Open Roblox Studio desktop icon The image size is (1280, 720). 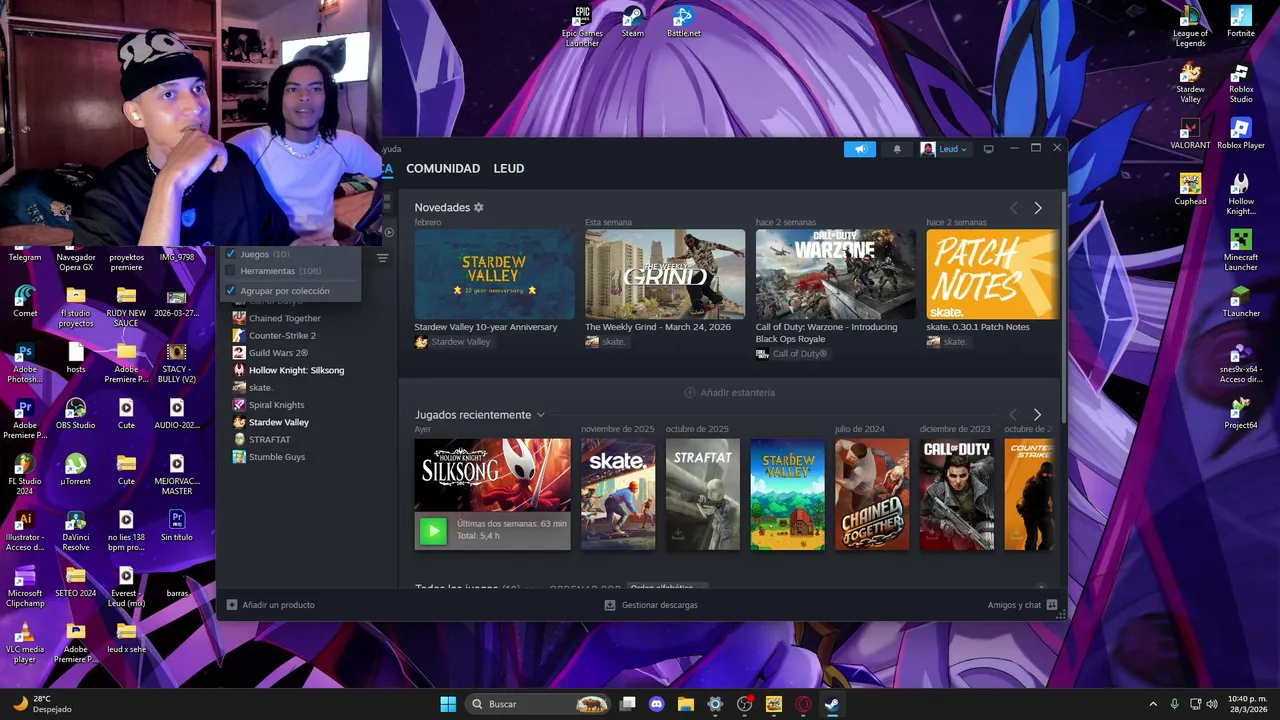(1241, 83)
